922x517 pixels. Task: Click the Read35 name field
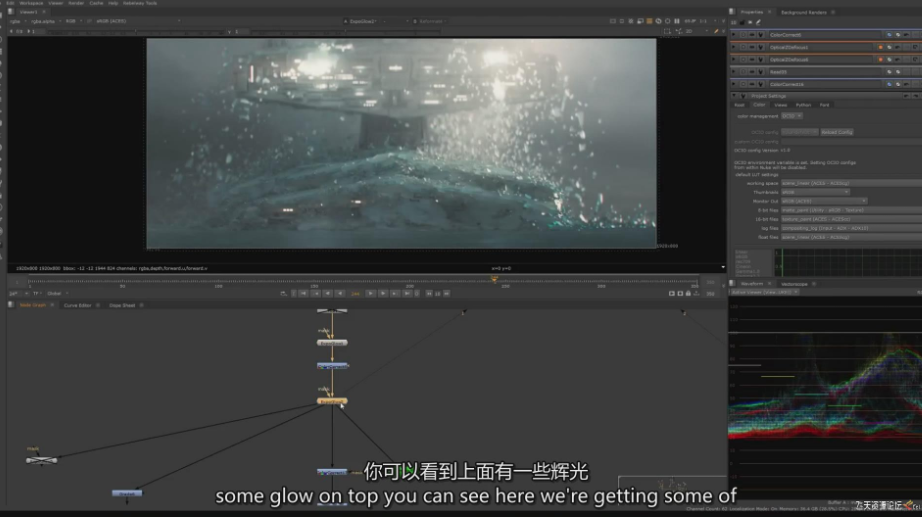(824, 72)
